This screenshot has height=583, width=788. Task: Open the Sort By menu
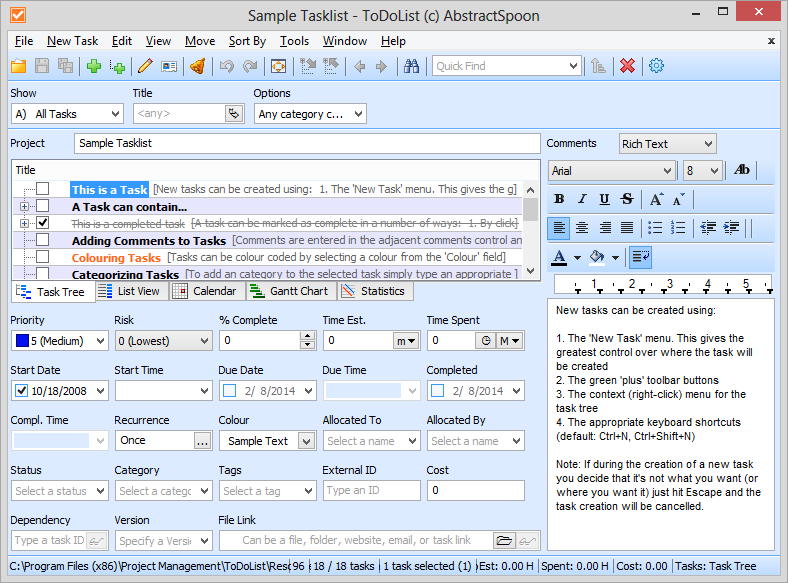point(247,41)
